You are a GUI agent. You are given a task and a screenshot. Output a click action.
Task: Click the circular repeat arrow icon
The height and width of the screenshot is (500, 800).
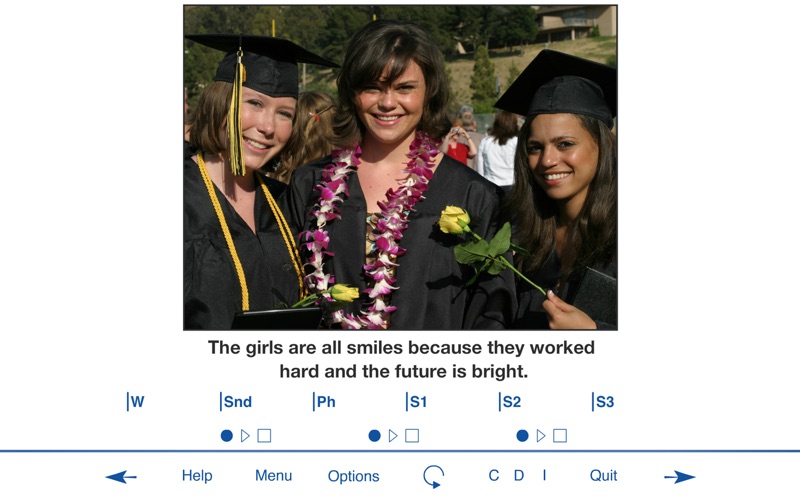coord(433,477)
